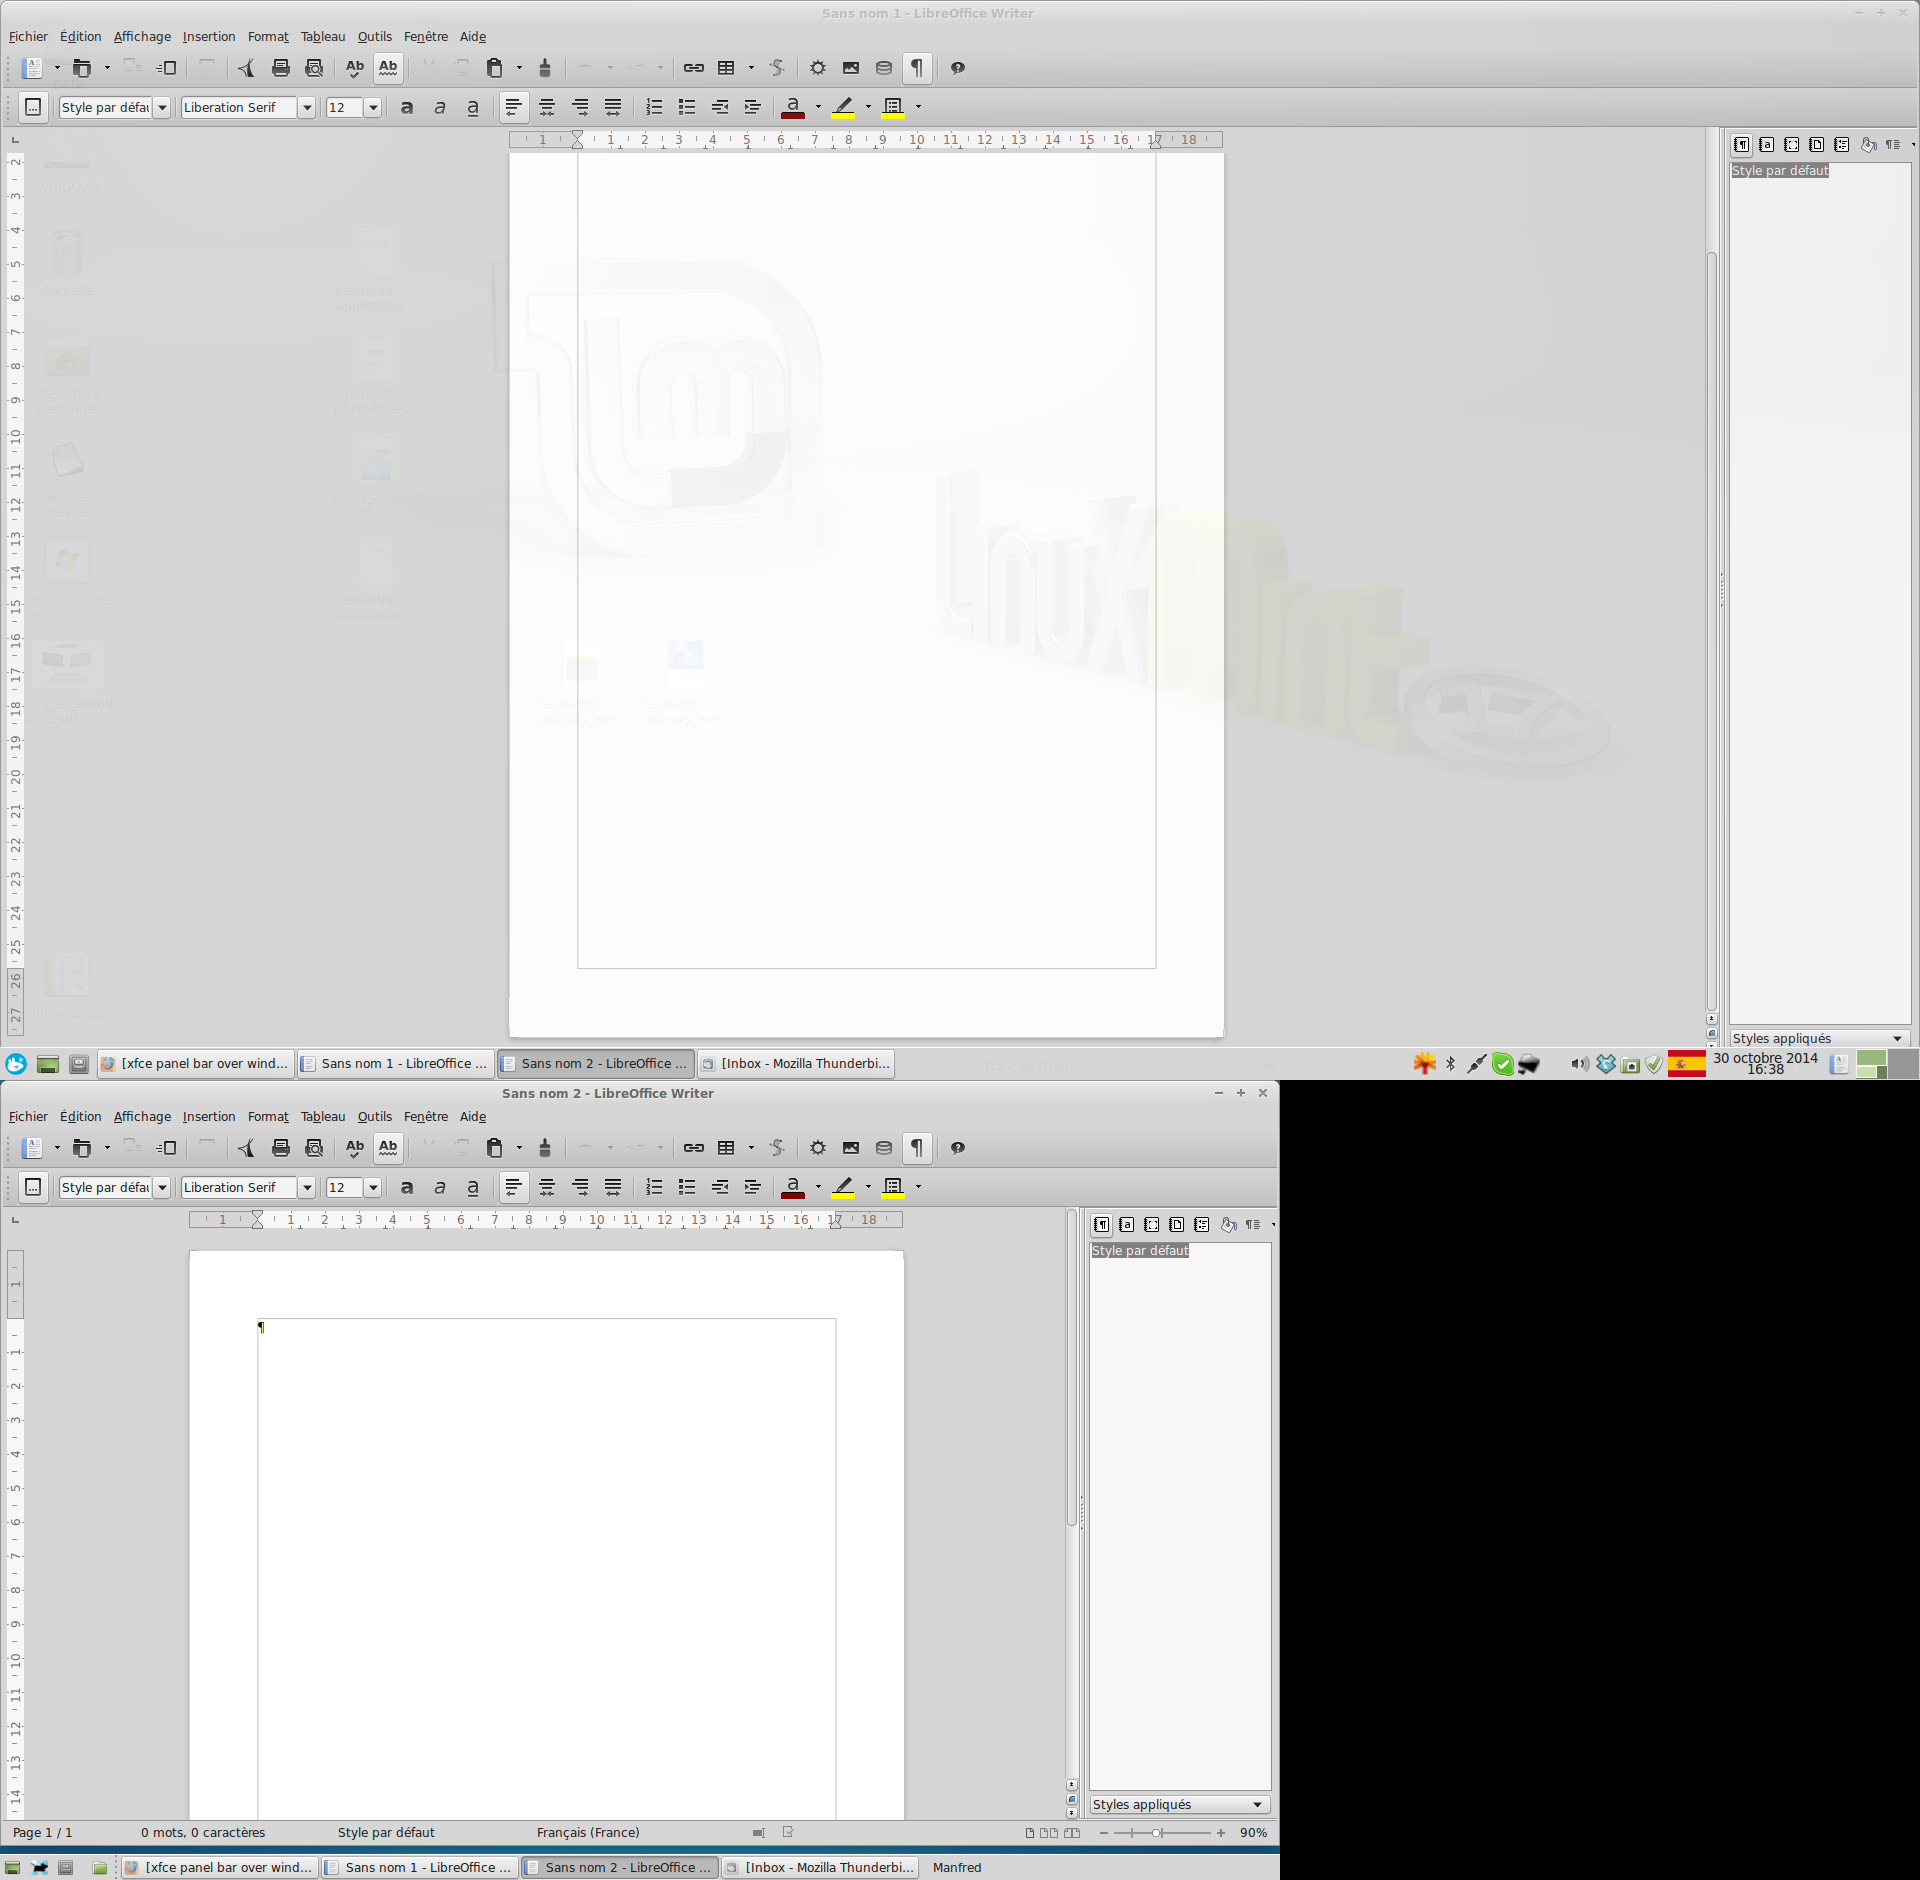
Task: Toggle bold in Sans nom 2 formatting bar
Action: (x=407, y=1187)
